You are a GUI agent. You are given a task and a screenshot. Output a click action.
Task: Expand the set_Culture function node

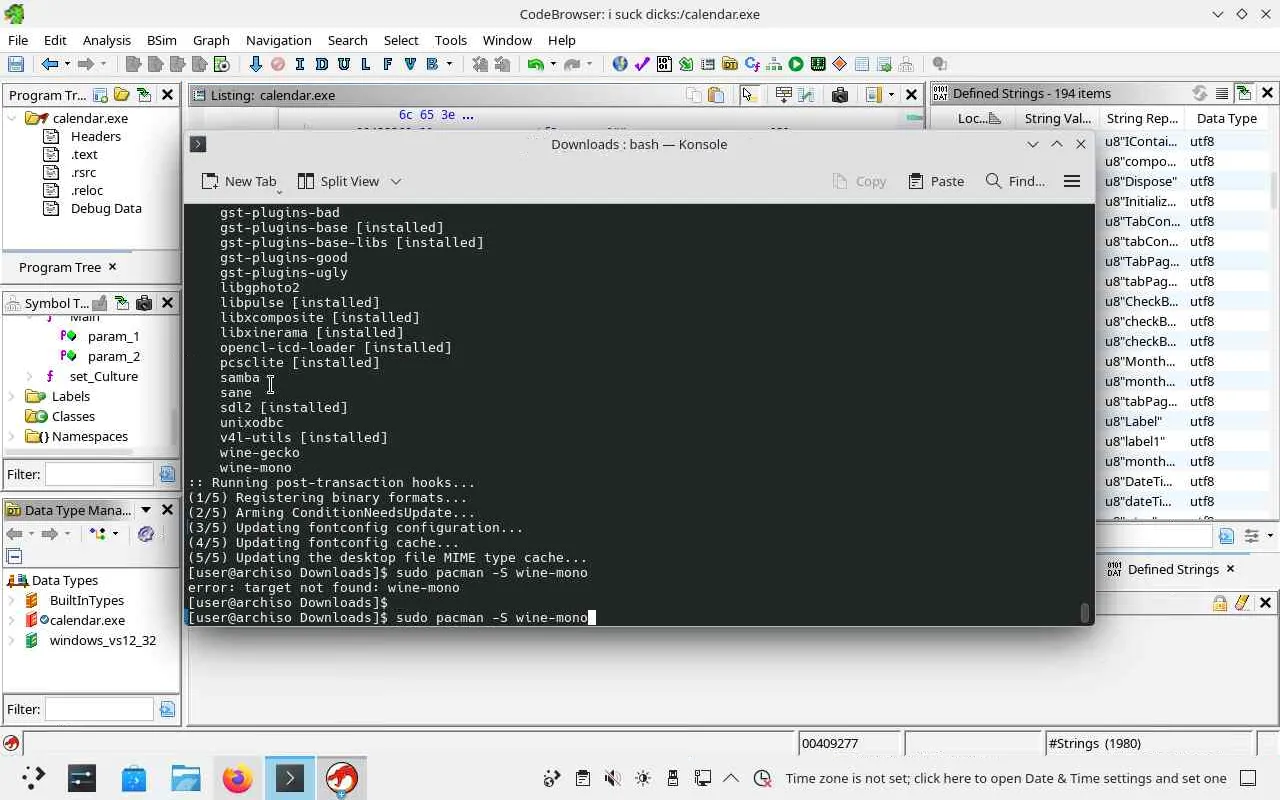[x=29, y=376]
